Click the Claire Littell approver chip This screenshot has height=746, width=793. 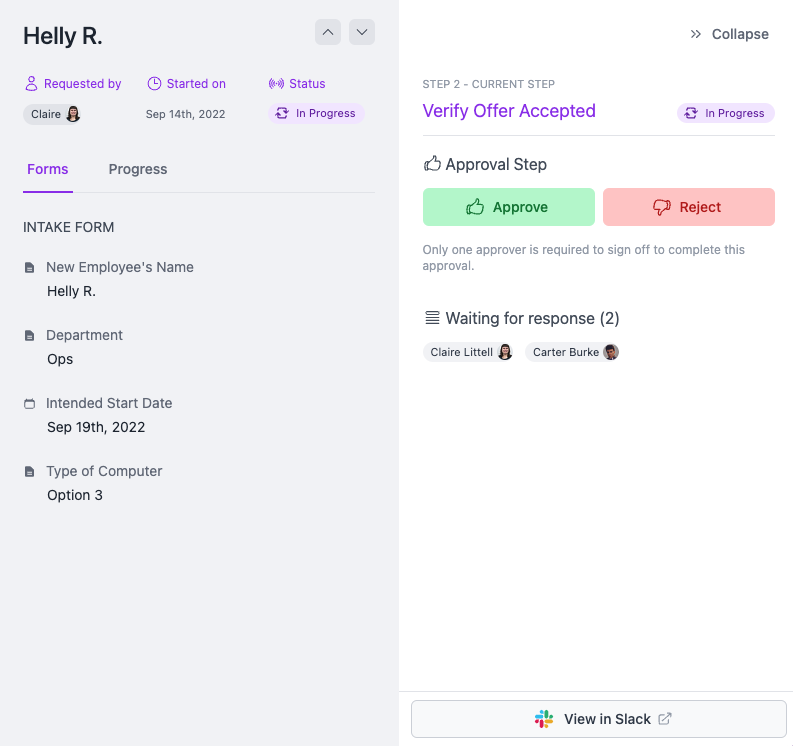469,352
